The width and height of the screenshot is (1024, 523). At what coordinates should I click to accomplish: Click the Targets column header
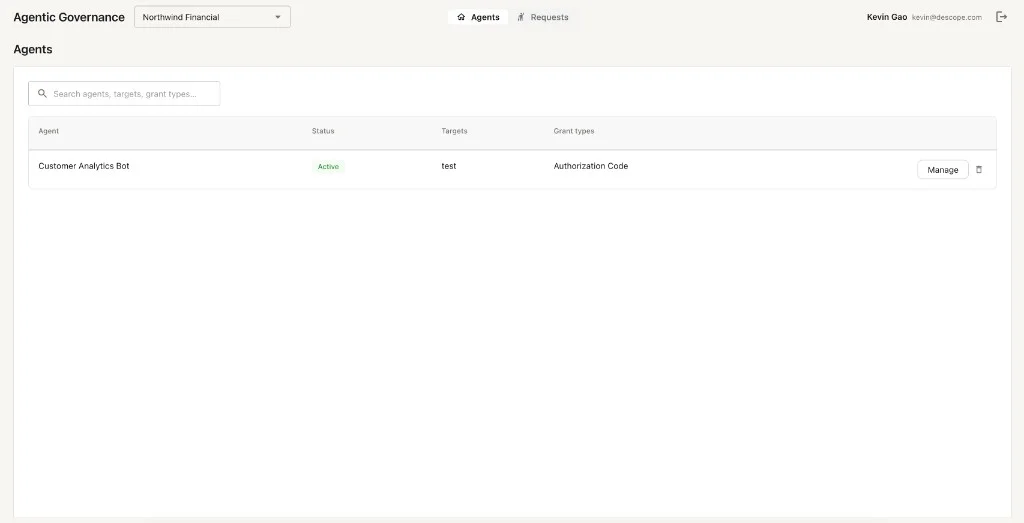pyautogui.click(x=454, y=131)
